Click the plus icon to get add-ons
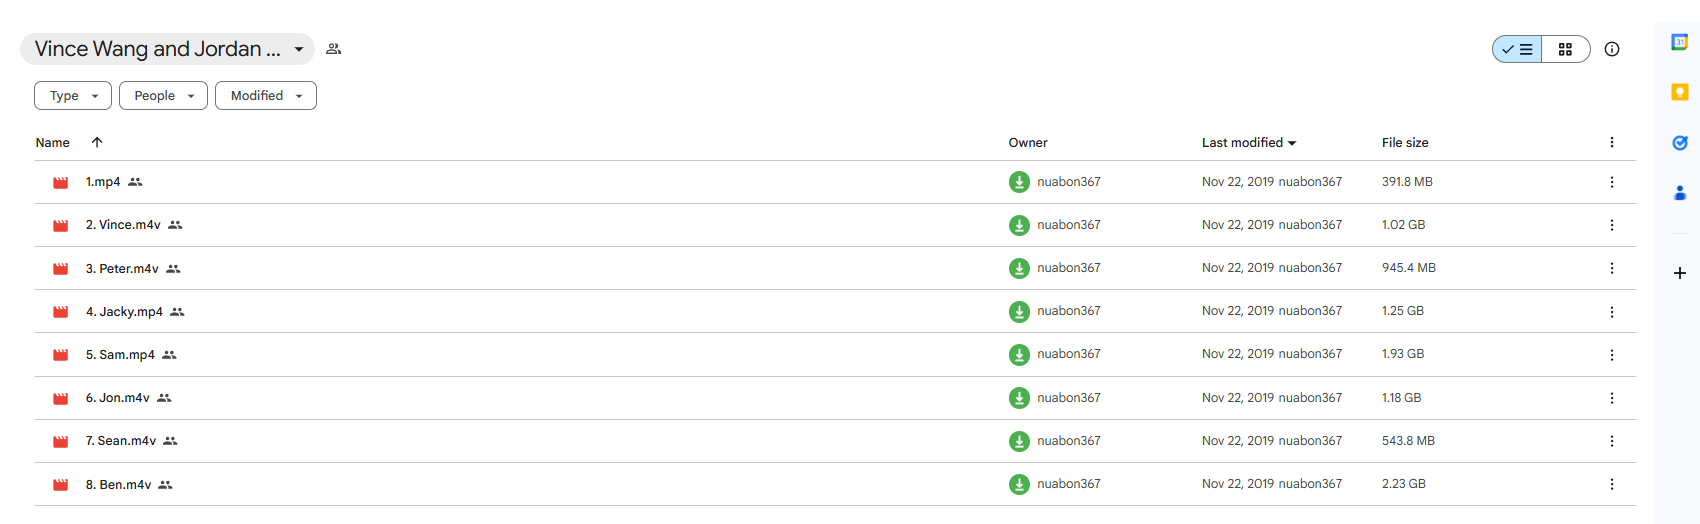1700x524 pixels. [1680, 273]
